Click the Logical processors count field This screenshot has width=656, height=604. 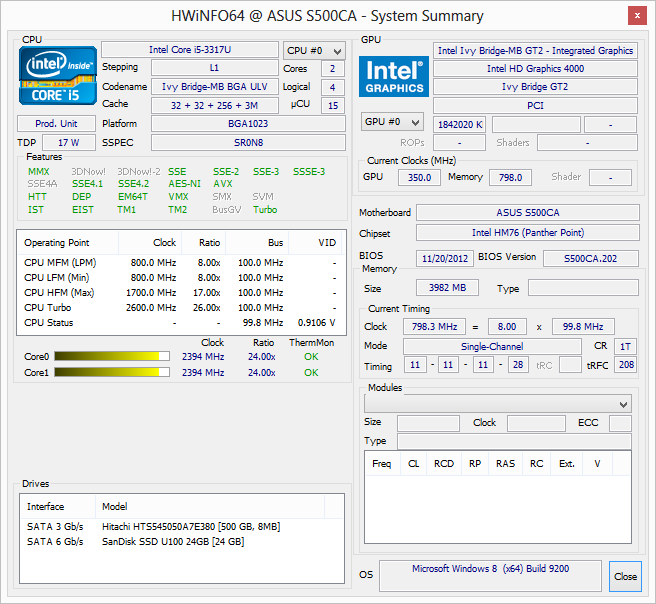pyautogui.click(x=333, y=87)
